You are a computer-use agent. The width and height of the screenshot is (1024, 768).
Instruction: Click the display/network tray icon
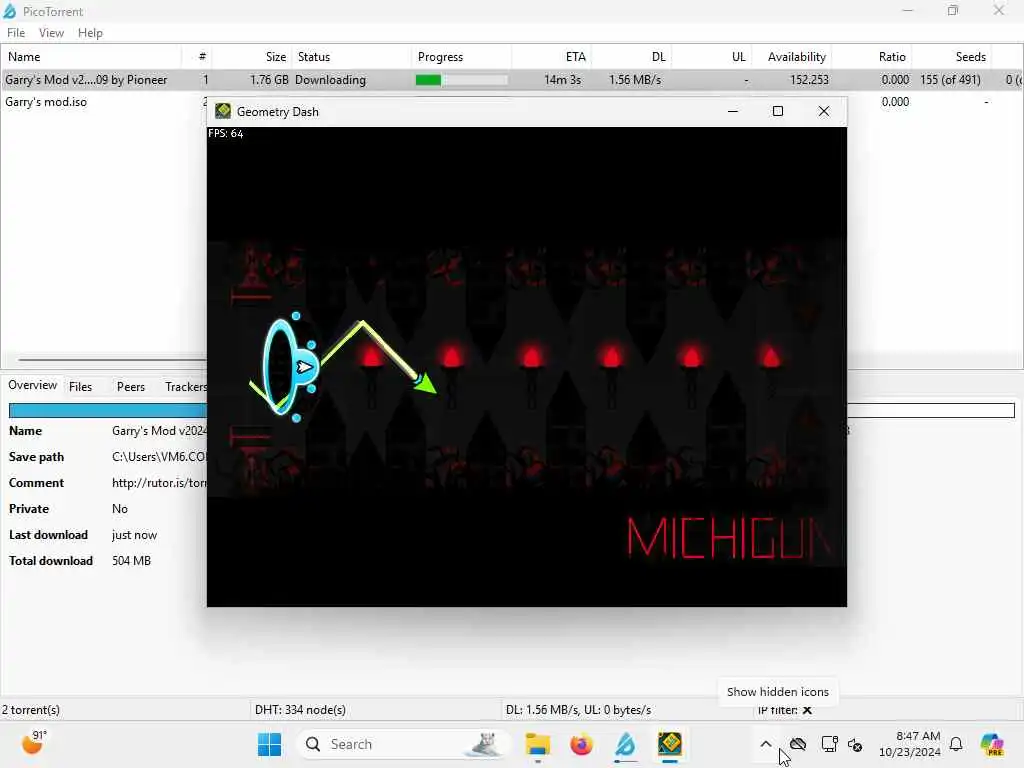point(829,744)
